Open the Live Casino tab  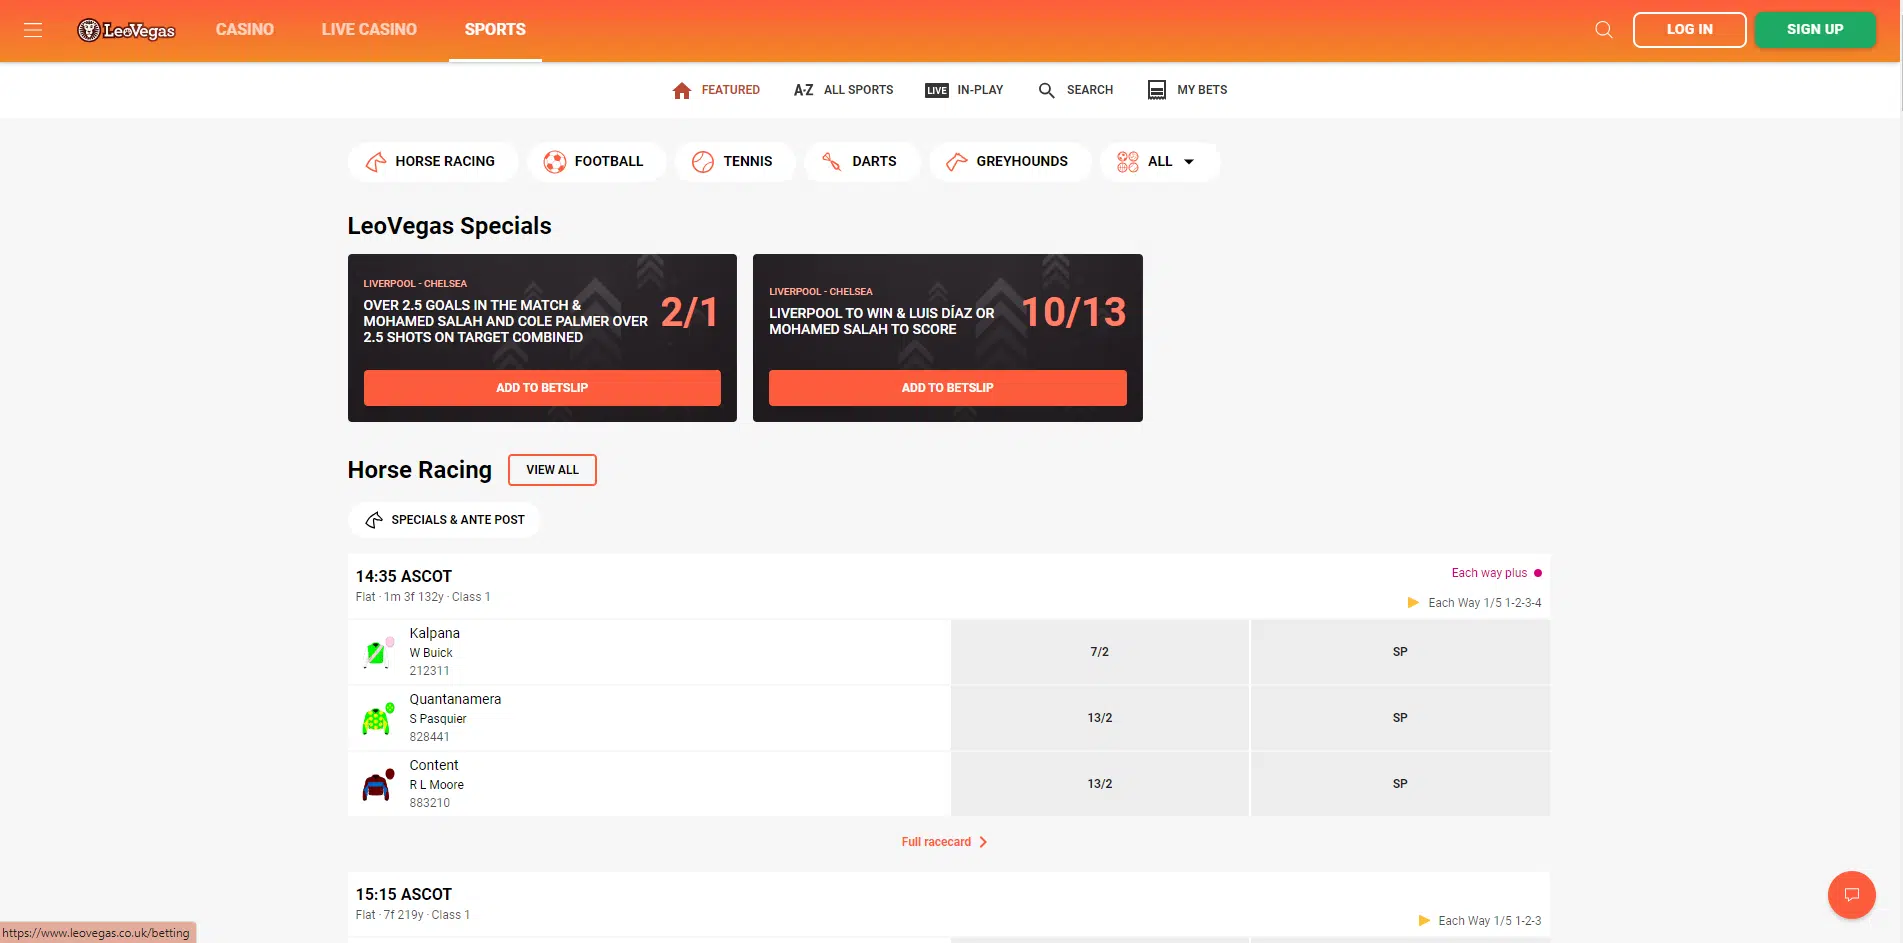tap(369, 30)
